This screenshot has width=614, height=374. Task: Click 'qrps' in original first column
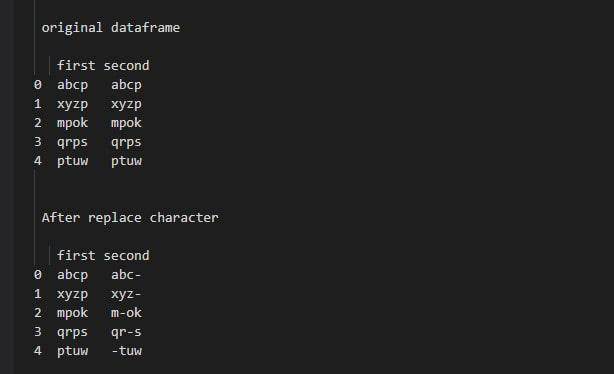(x=72, y=142)
